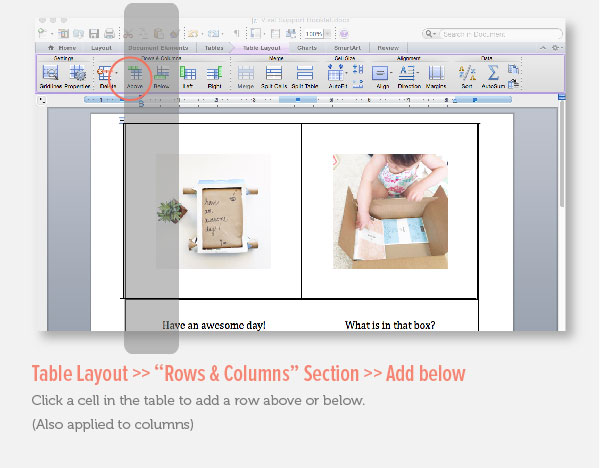Open New from Template gallery icon
The height and width of the screenshot is (468, 600).
coord(63,34)
